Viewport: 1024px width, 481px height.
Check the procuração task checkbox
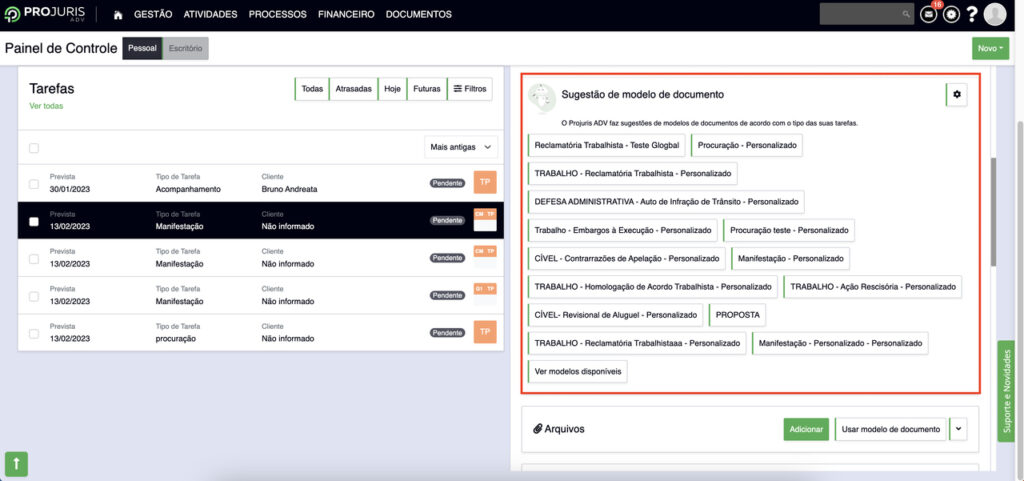coord(34,334)
